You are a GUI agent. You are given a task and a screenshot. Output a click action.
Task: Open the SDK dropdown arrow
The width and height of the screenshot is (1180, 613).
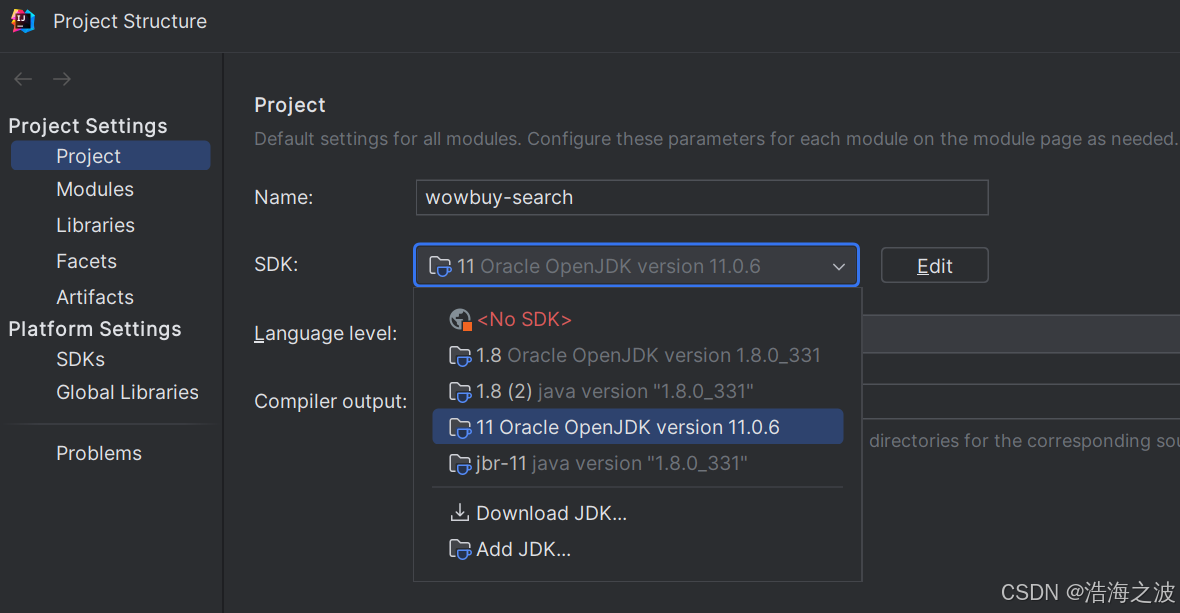tap(838, 266)
